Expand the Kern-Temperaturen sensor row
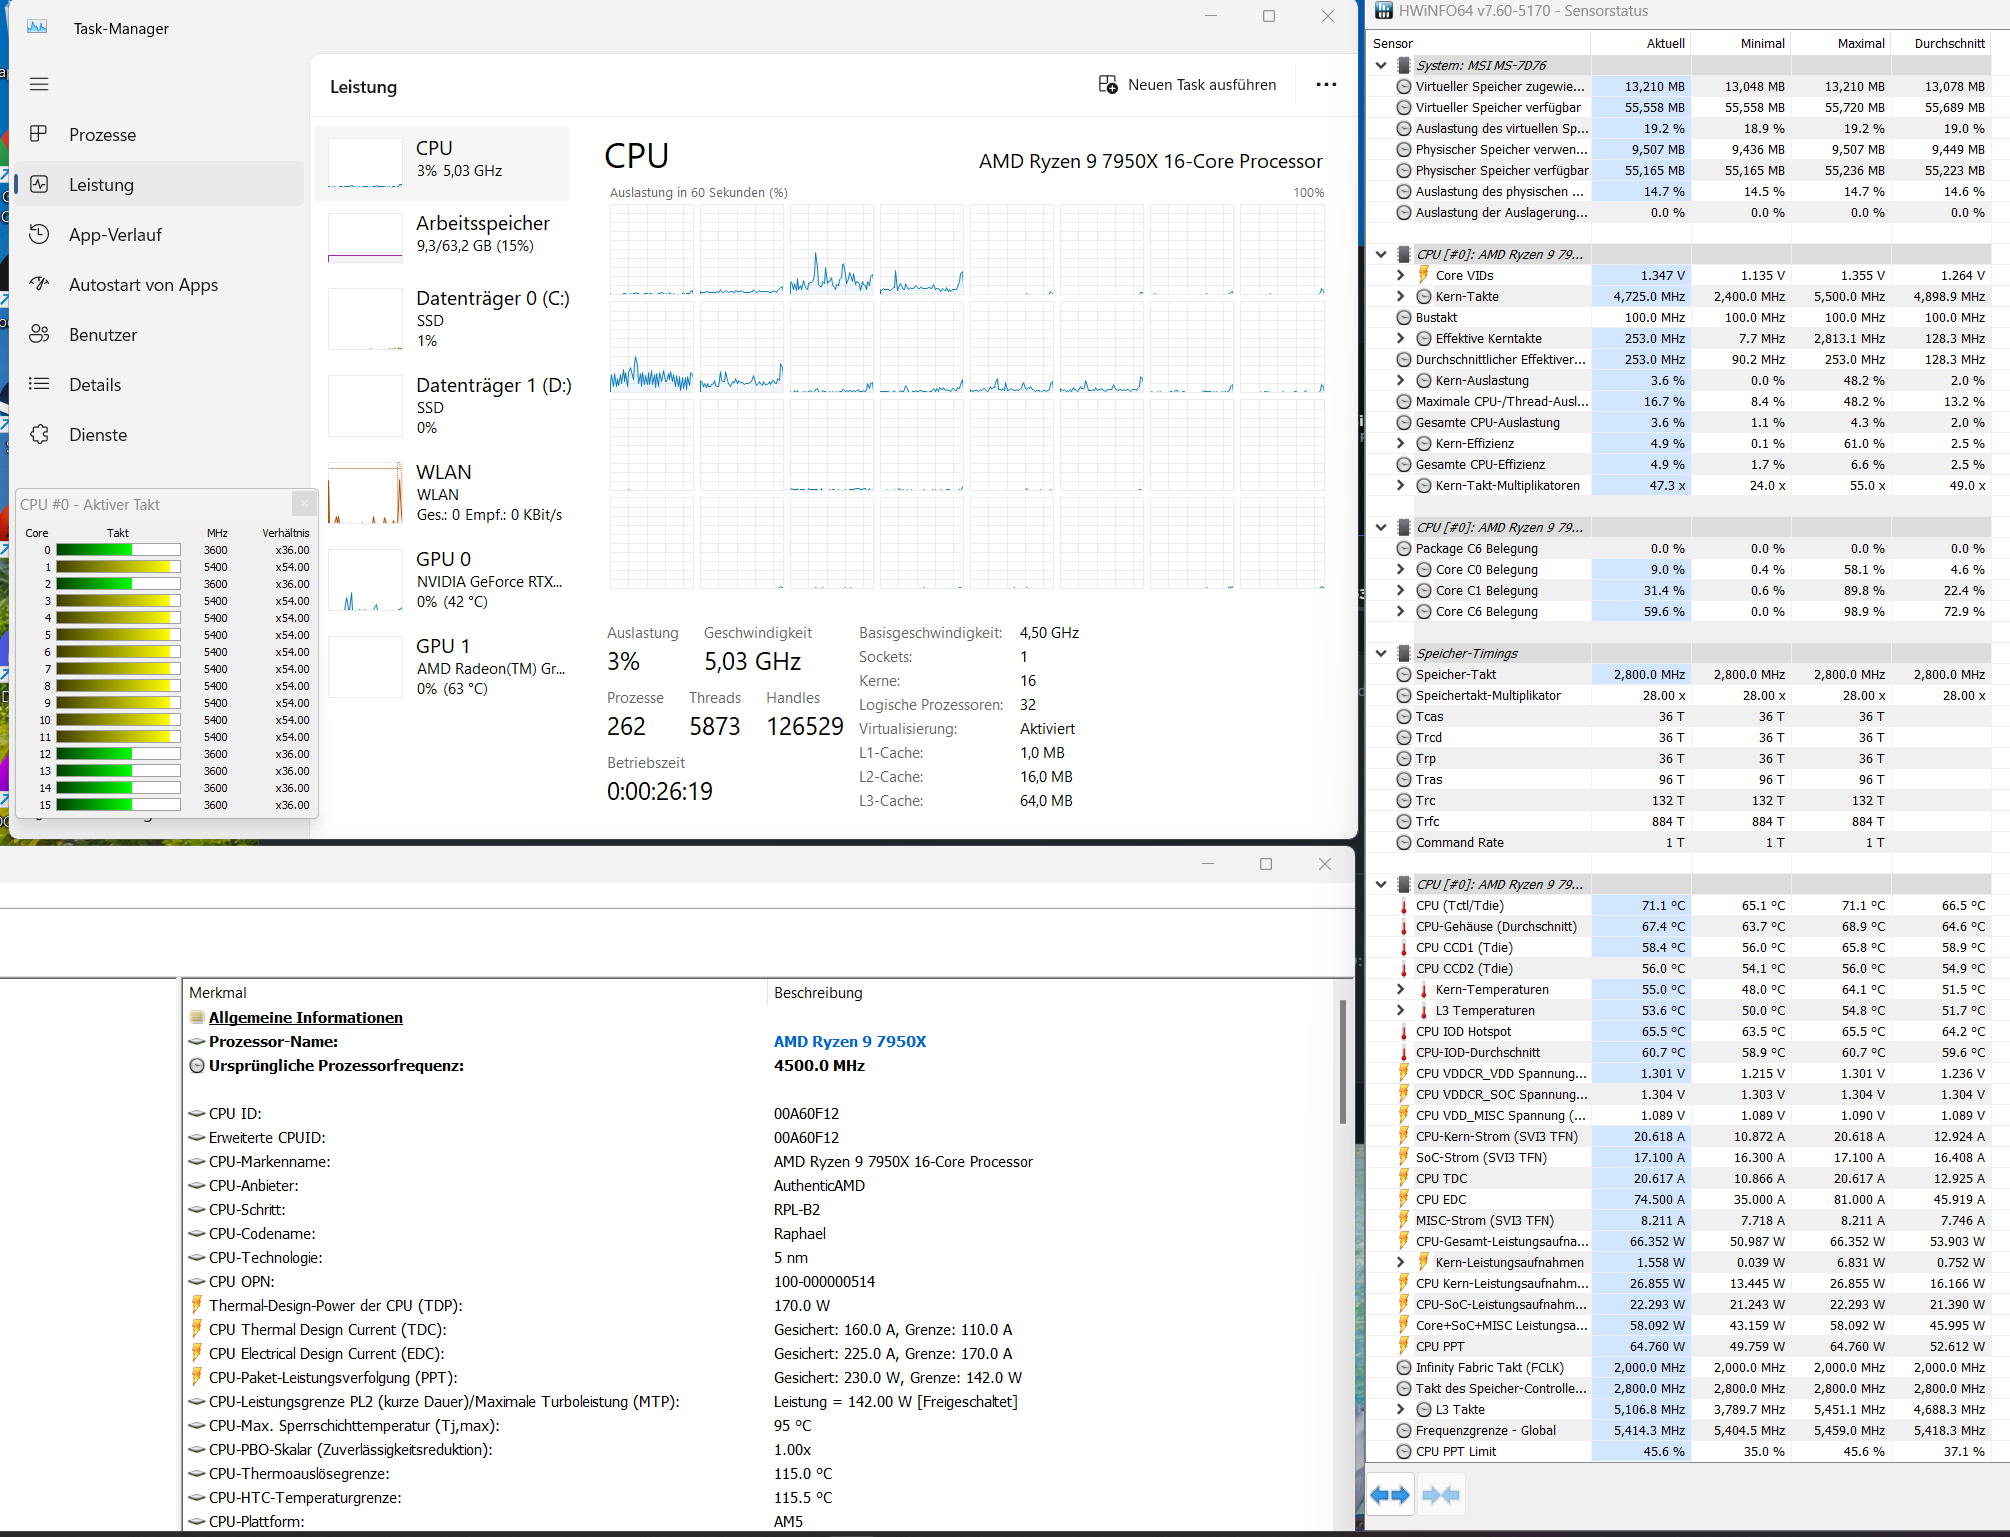 click(1400, 989)
